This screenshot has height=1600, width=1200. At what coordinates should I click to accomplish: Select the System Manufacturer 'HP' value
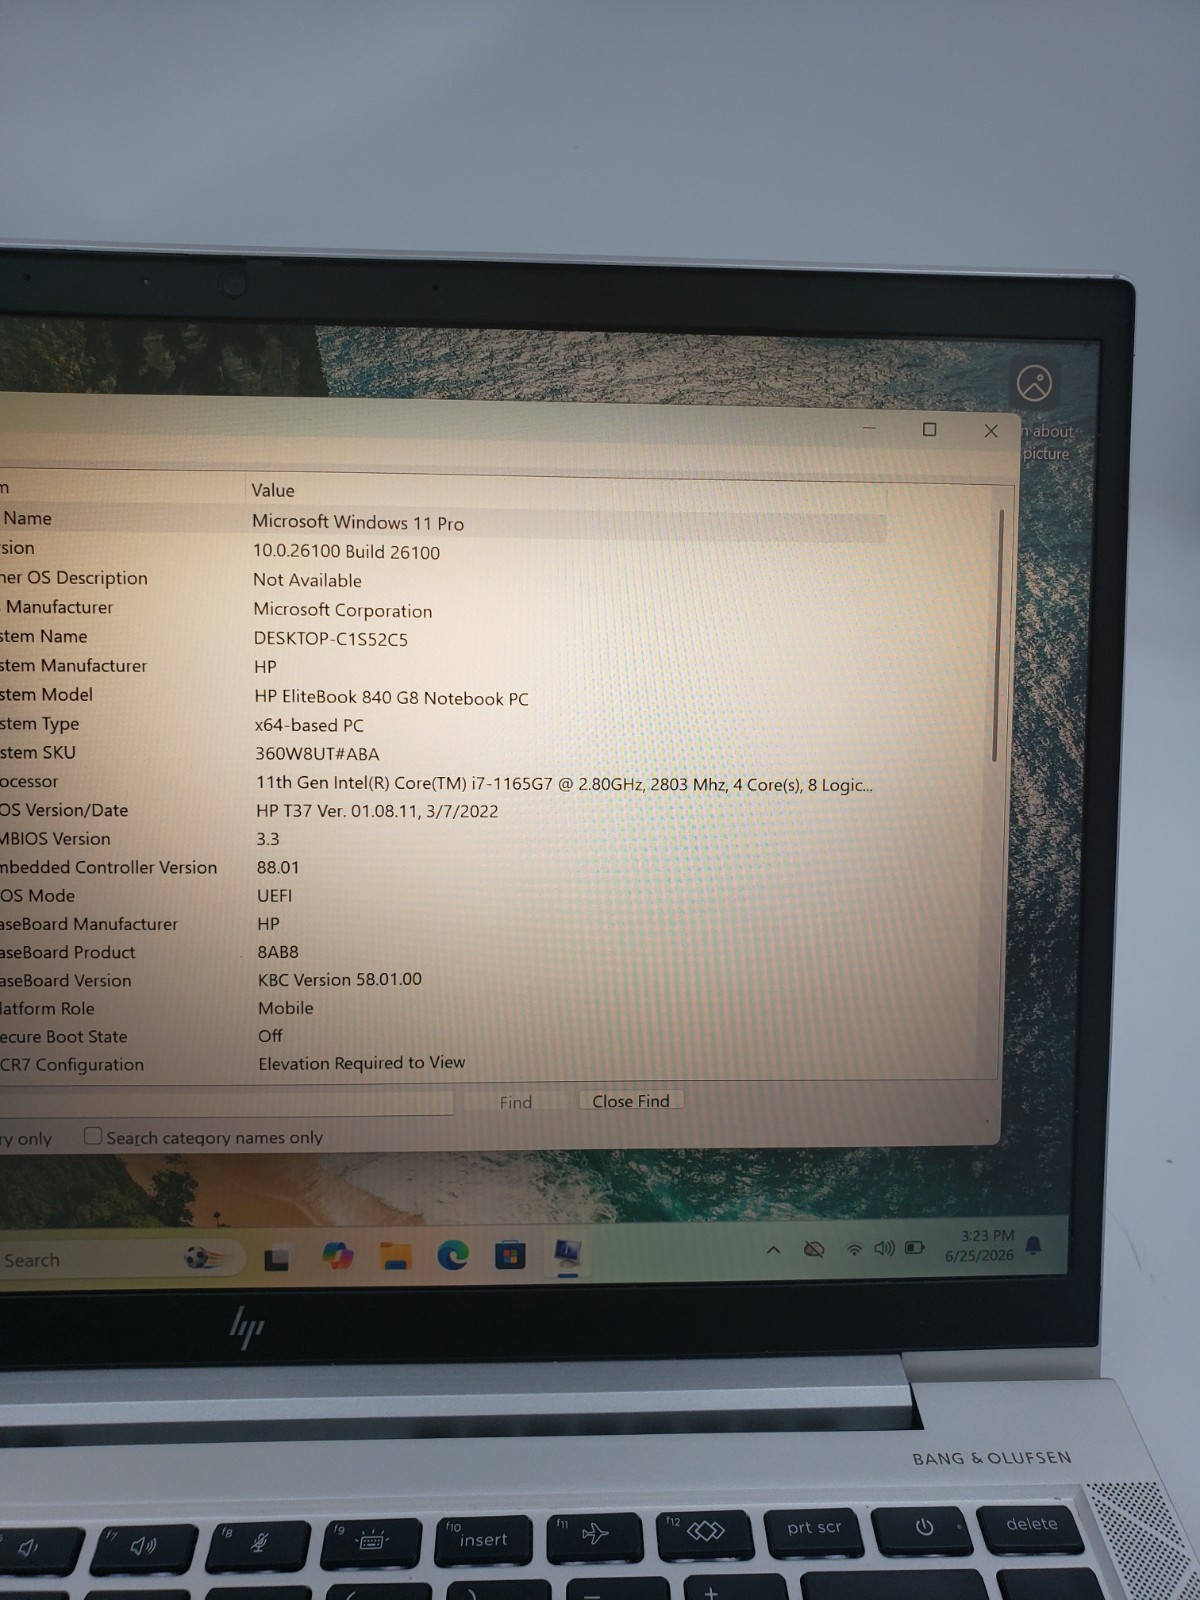point(265,667)
